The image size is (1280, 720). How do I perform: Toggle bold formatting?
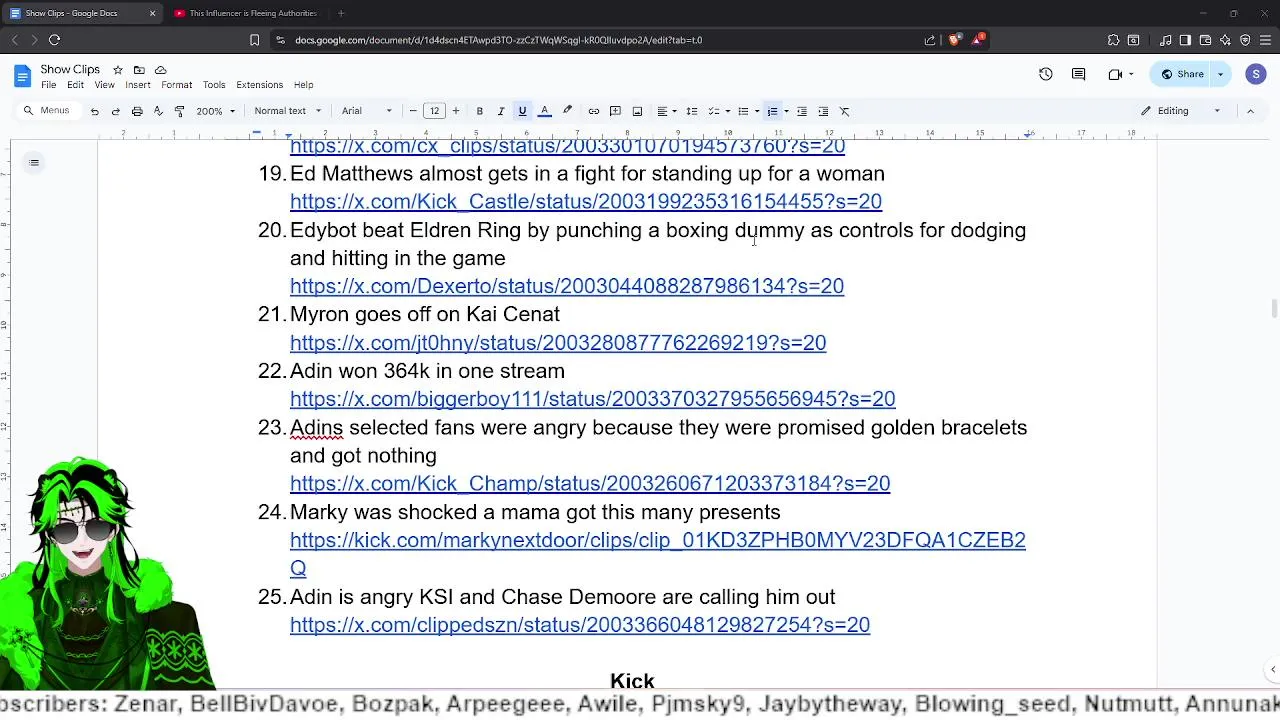[480, 111]
